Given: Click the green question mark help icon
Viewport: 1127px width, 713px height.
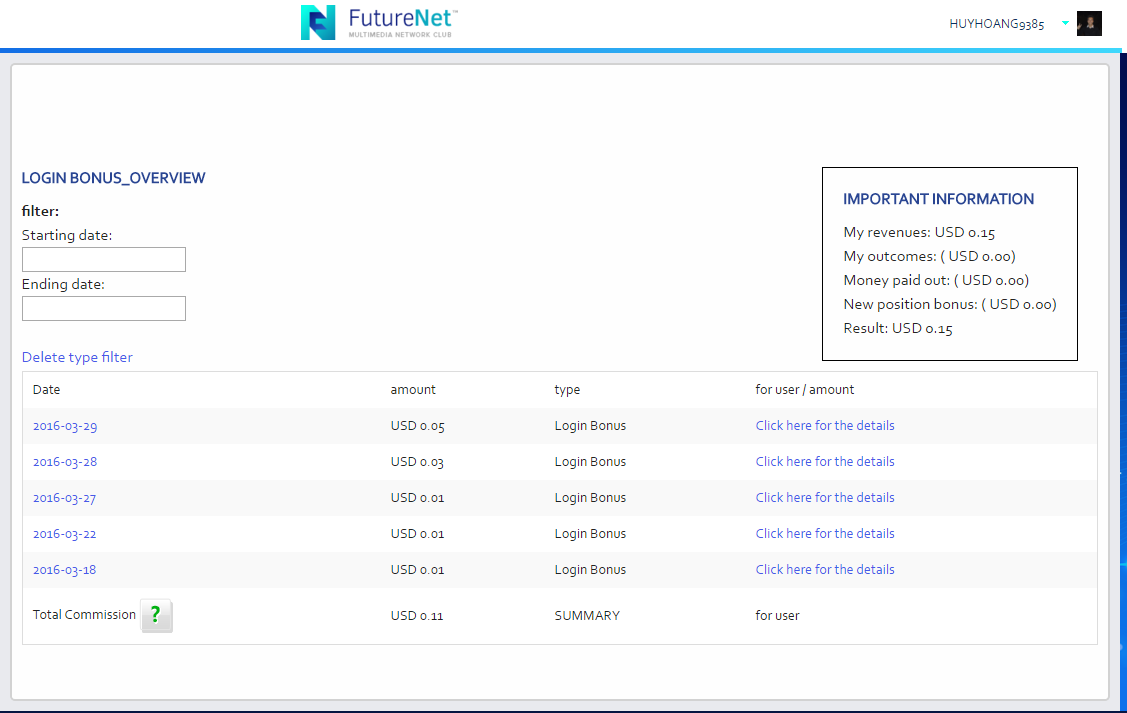Looking at the screenshot, I should click(x=156, y=616).
